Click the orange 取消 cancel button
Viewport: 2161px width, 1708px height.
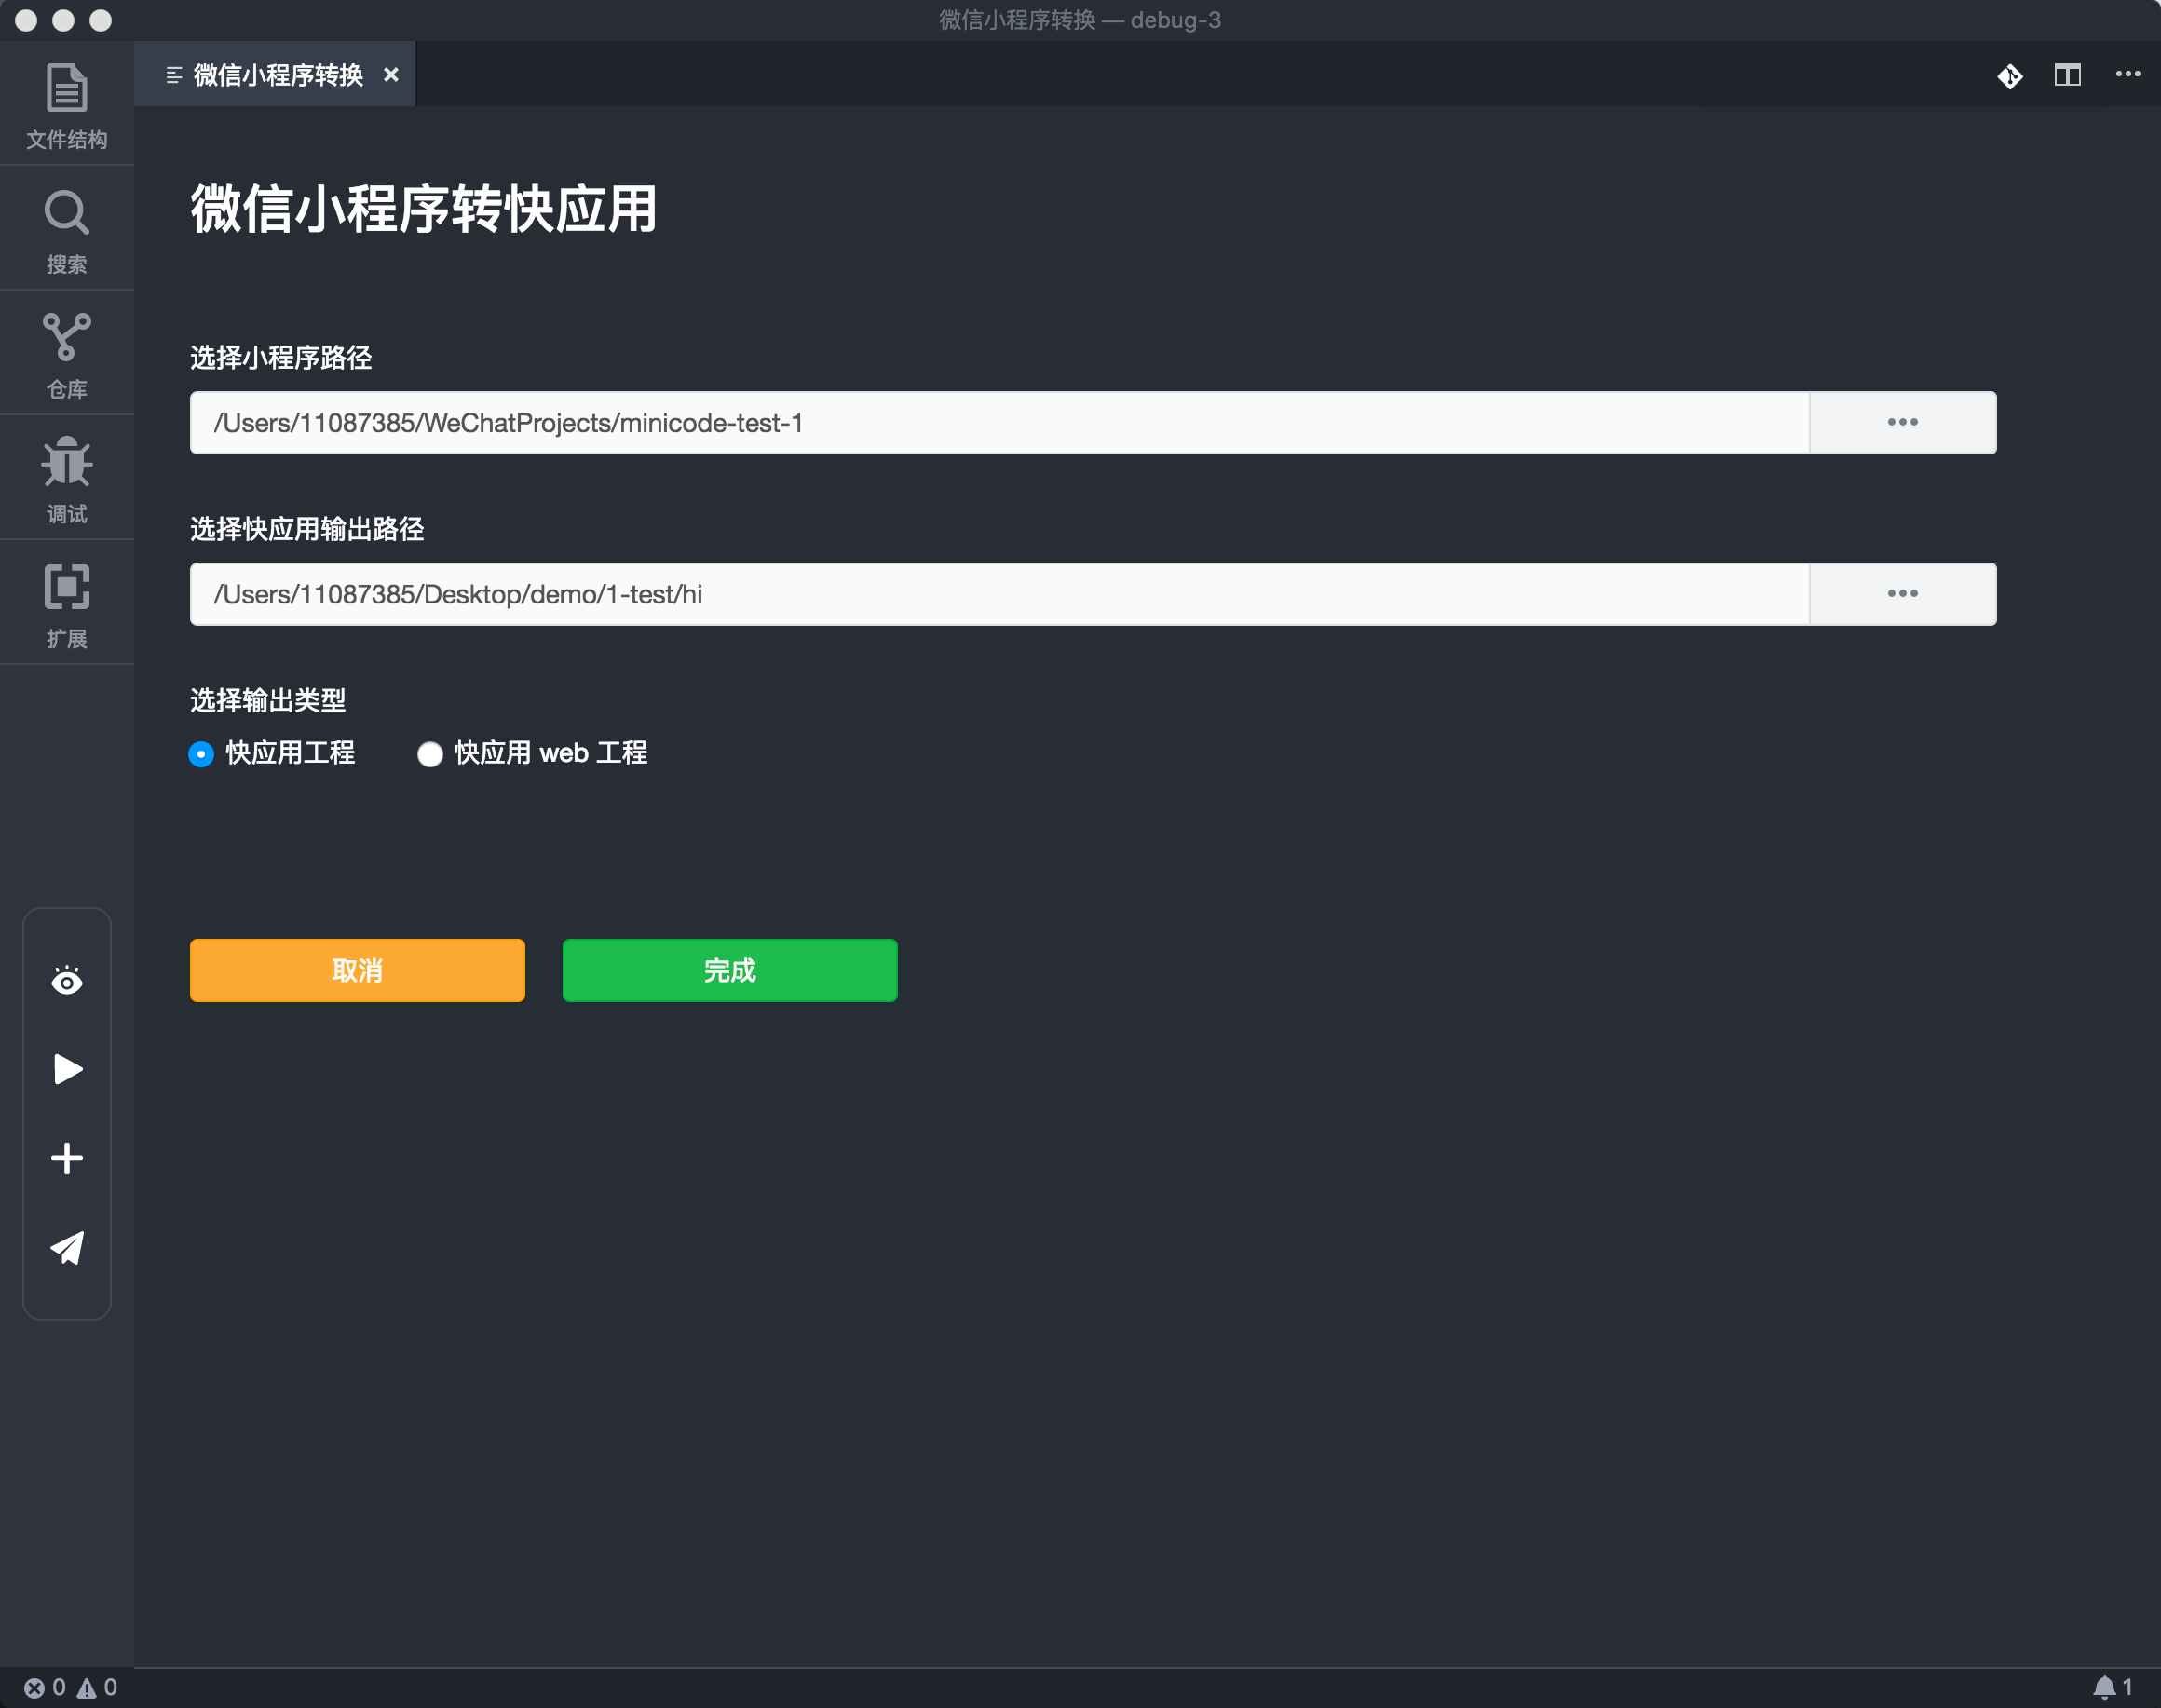coord(357,970)
